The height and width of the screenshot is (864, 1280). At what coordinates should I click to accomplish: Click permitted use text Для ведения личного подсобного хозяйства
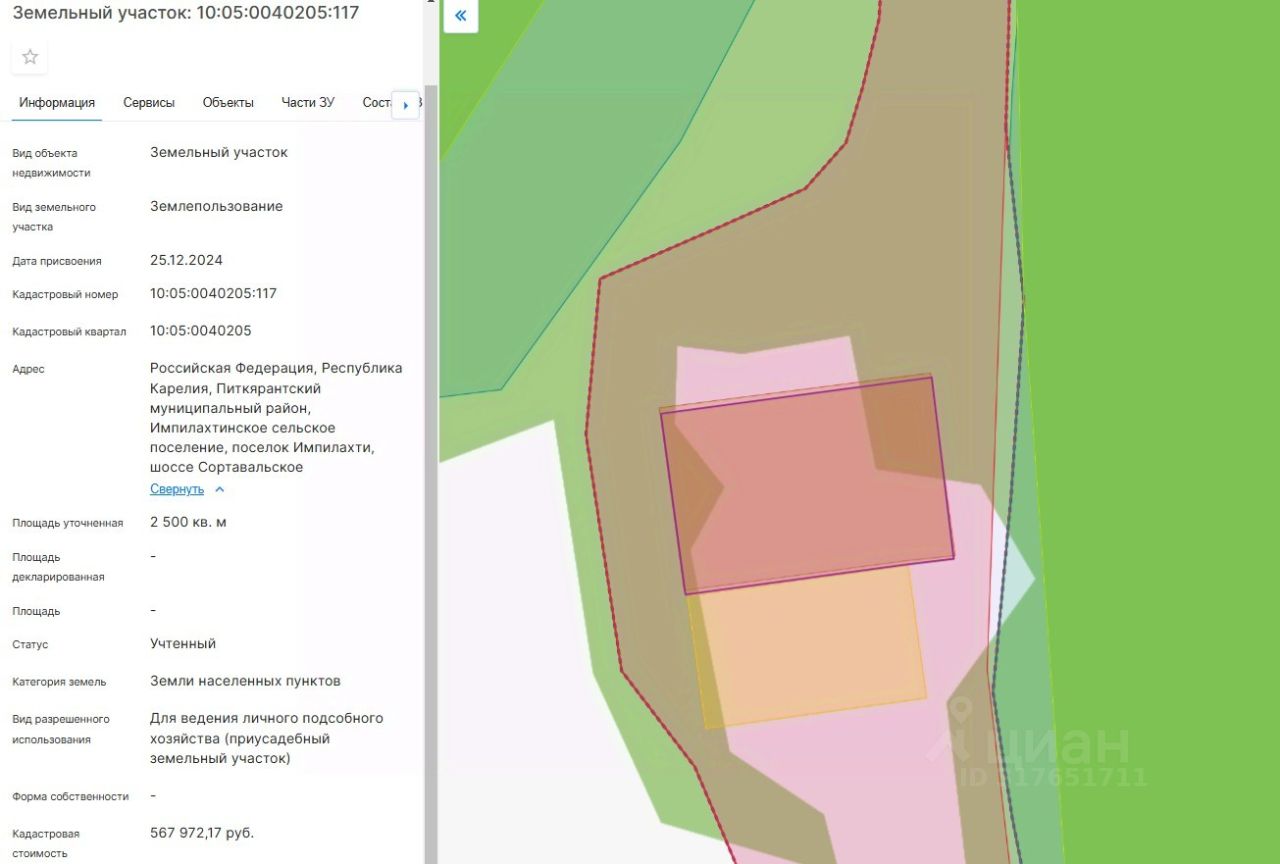click(x=267, y=739)
